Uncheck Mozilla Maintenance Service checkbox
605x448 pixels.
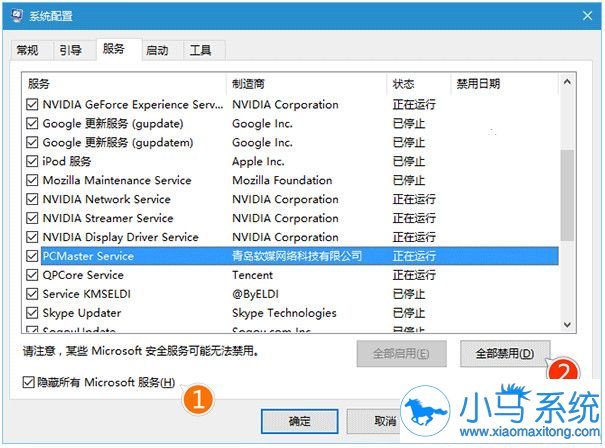coord(32,180)
